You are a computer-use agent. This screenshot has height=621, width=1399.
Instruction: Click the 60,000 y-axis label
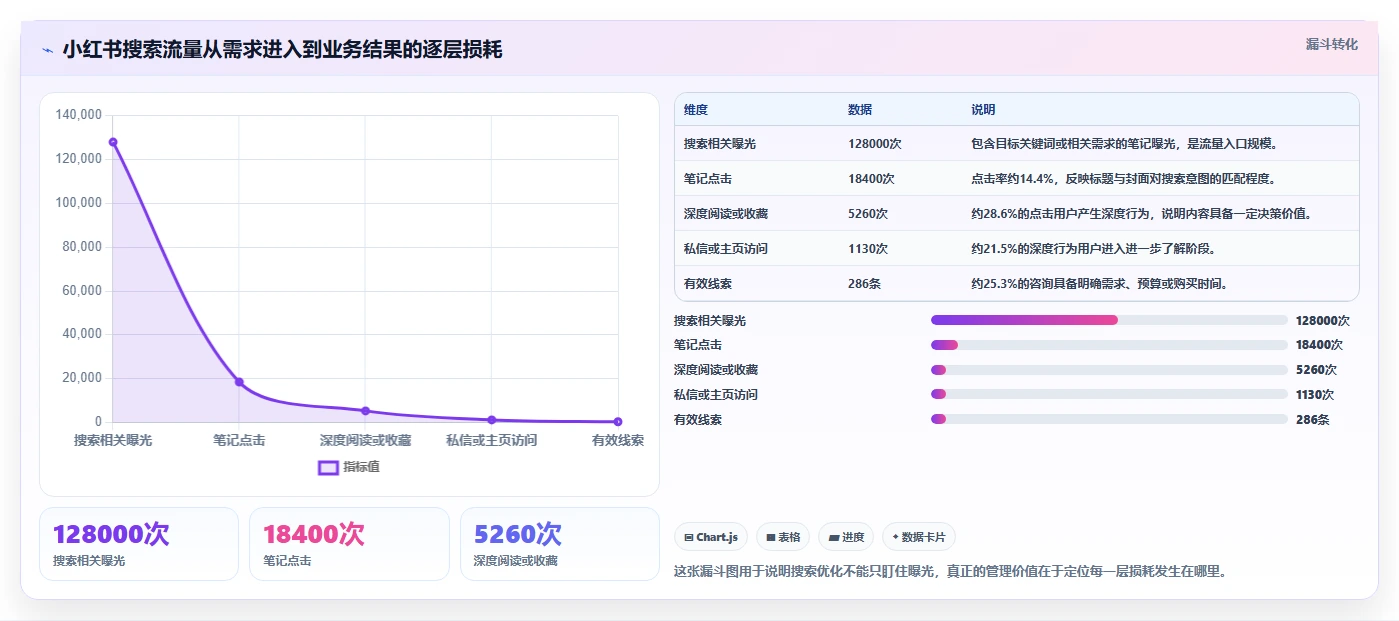(x=82, y=290)
